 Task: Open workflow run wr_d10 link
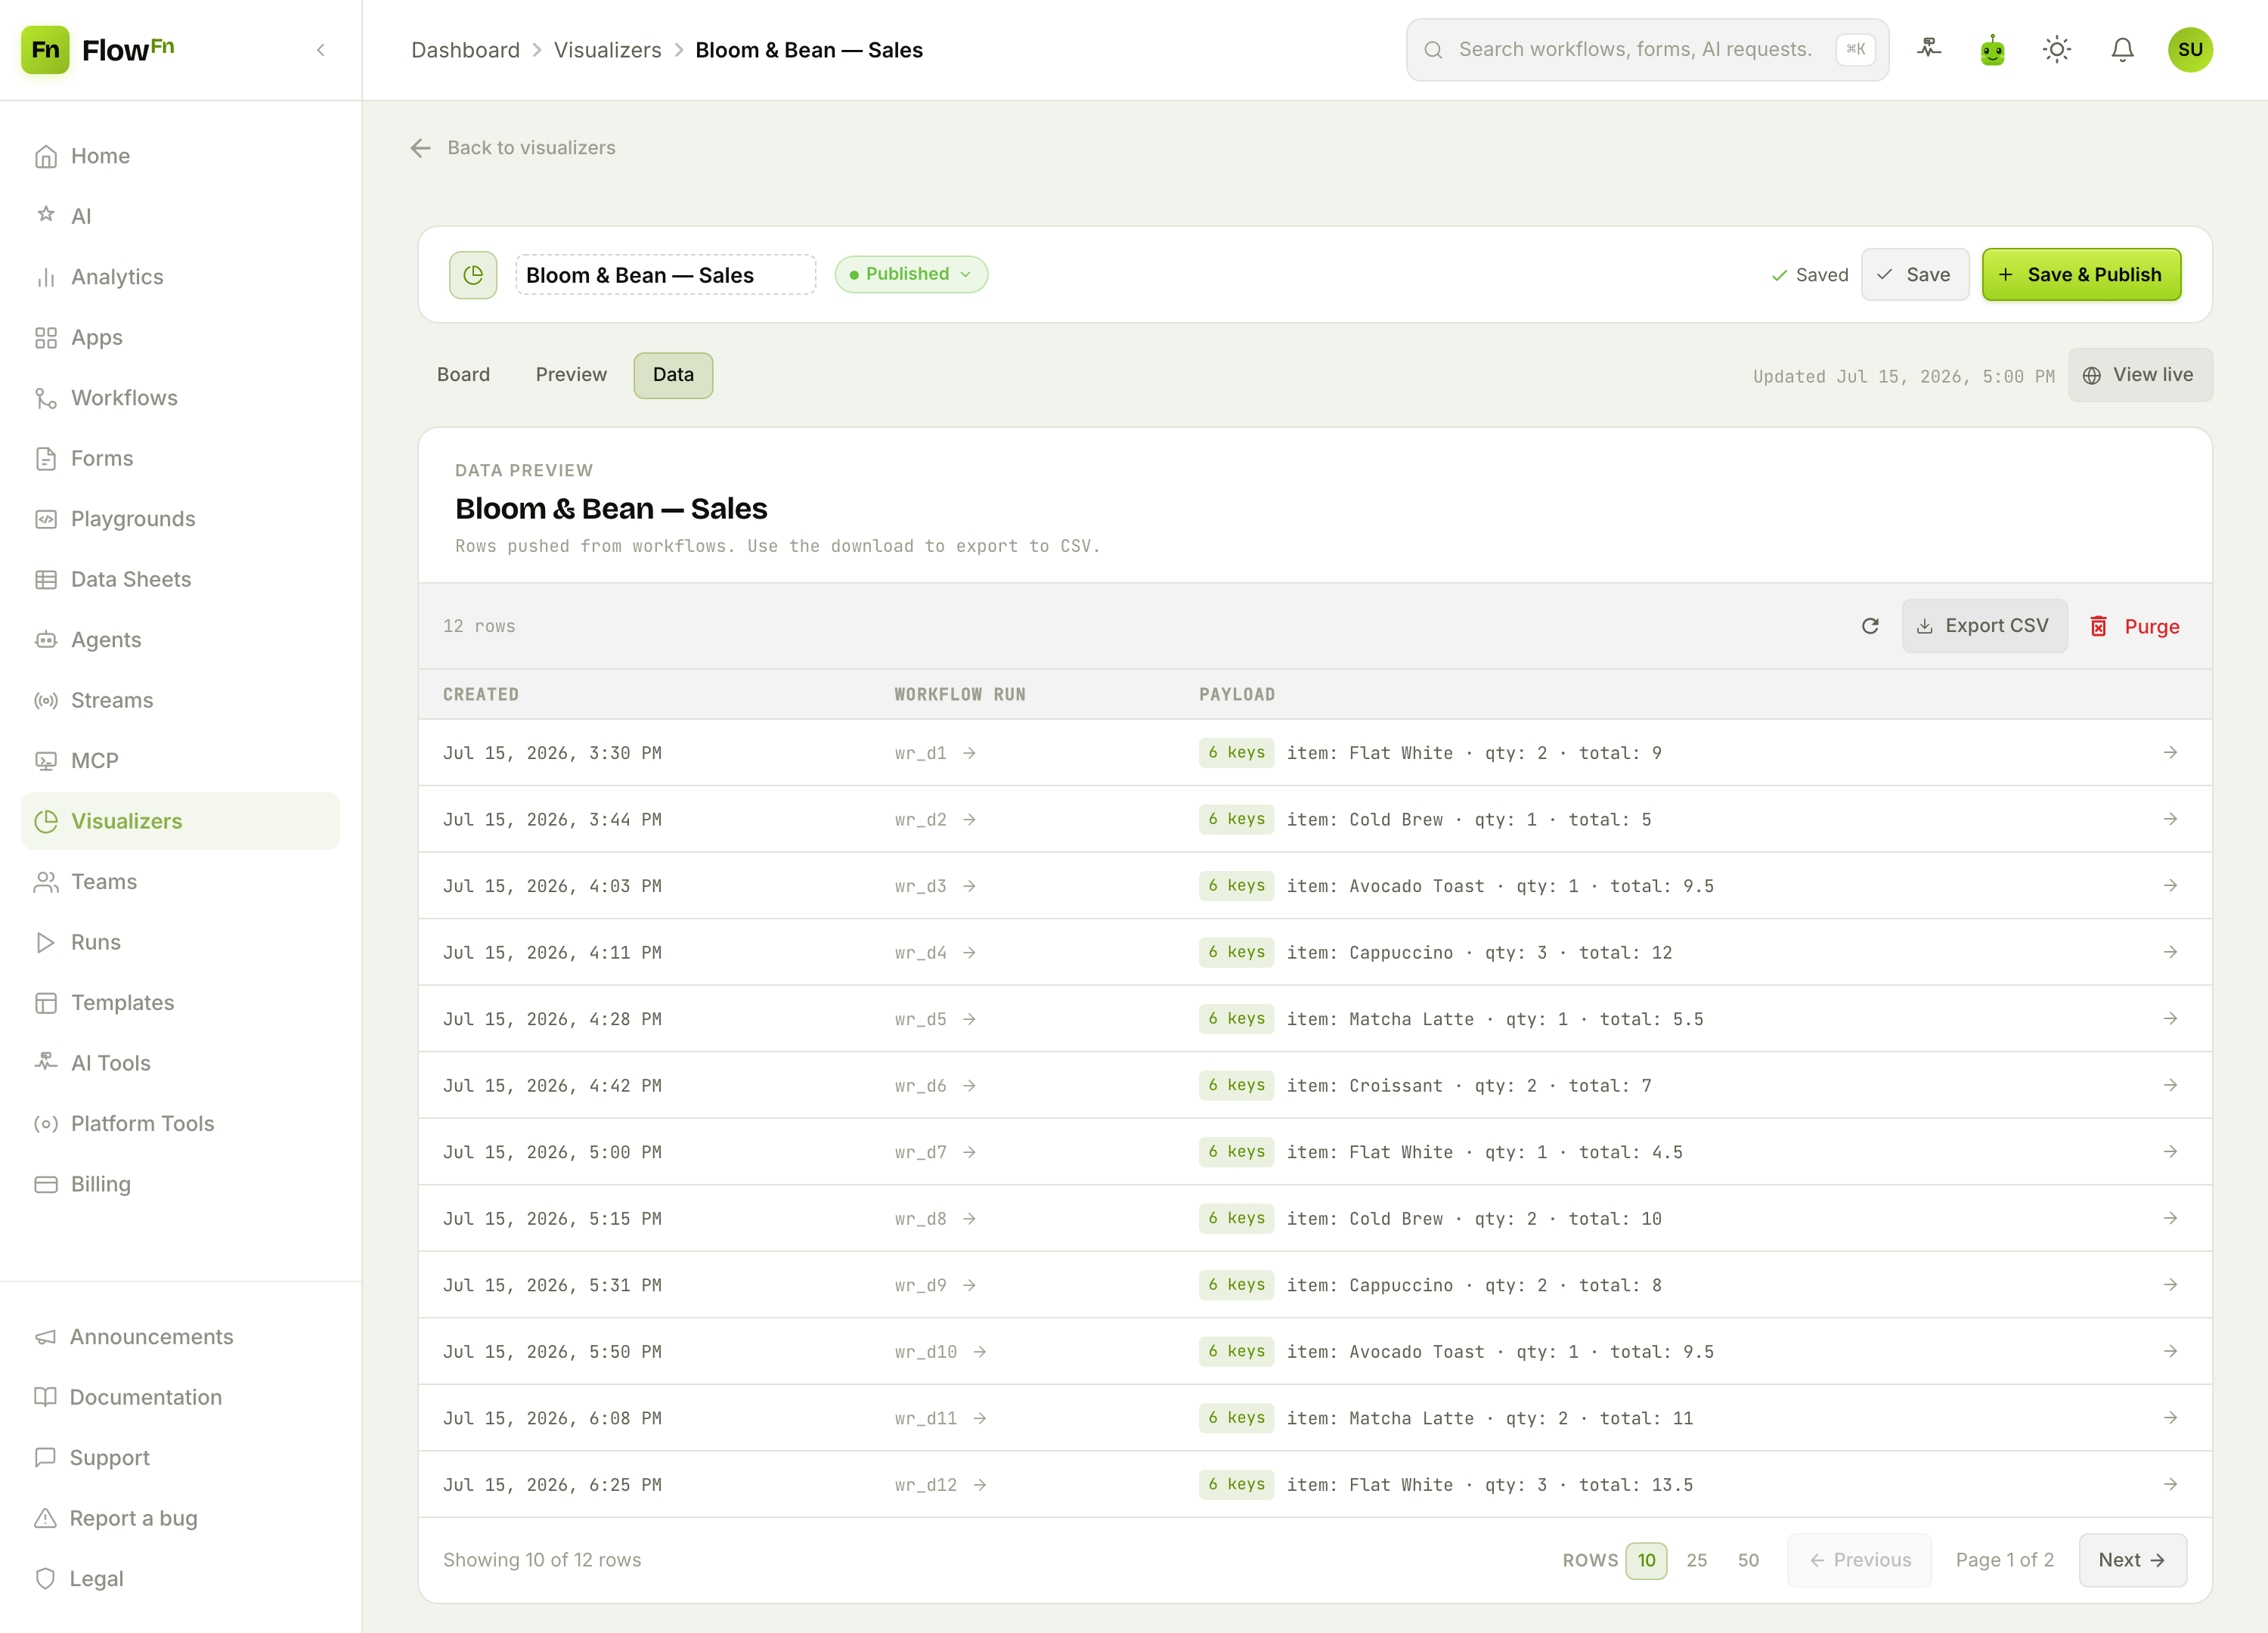940,1352
